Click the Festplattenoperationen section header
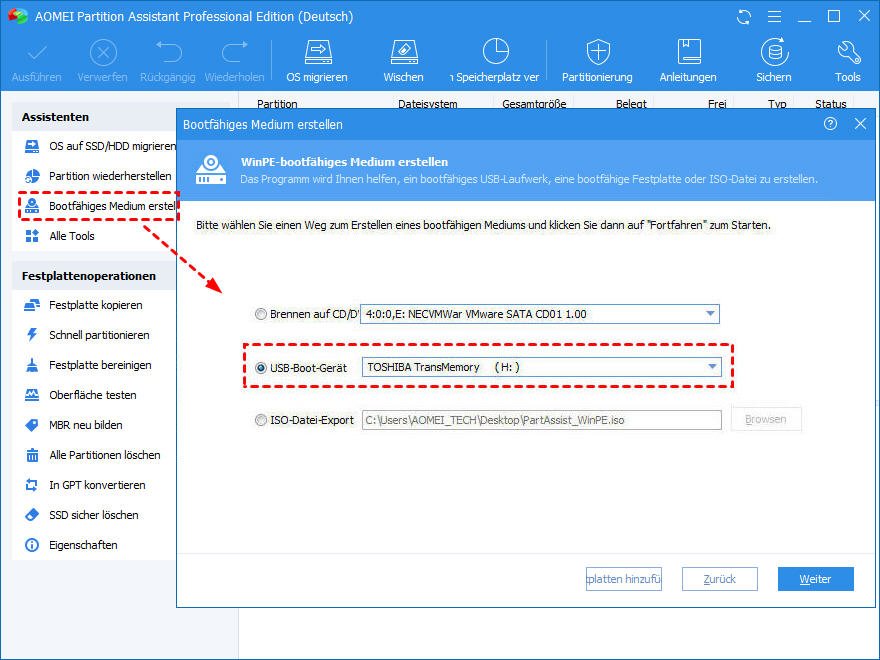 coord(89,276)
